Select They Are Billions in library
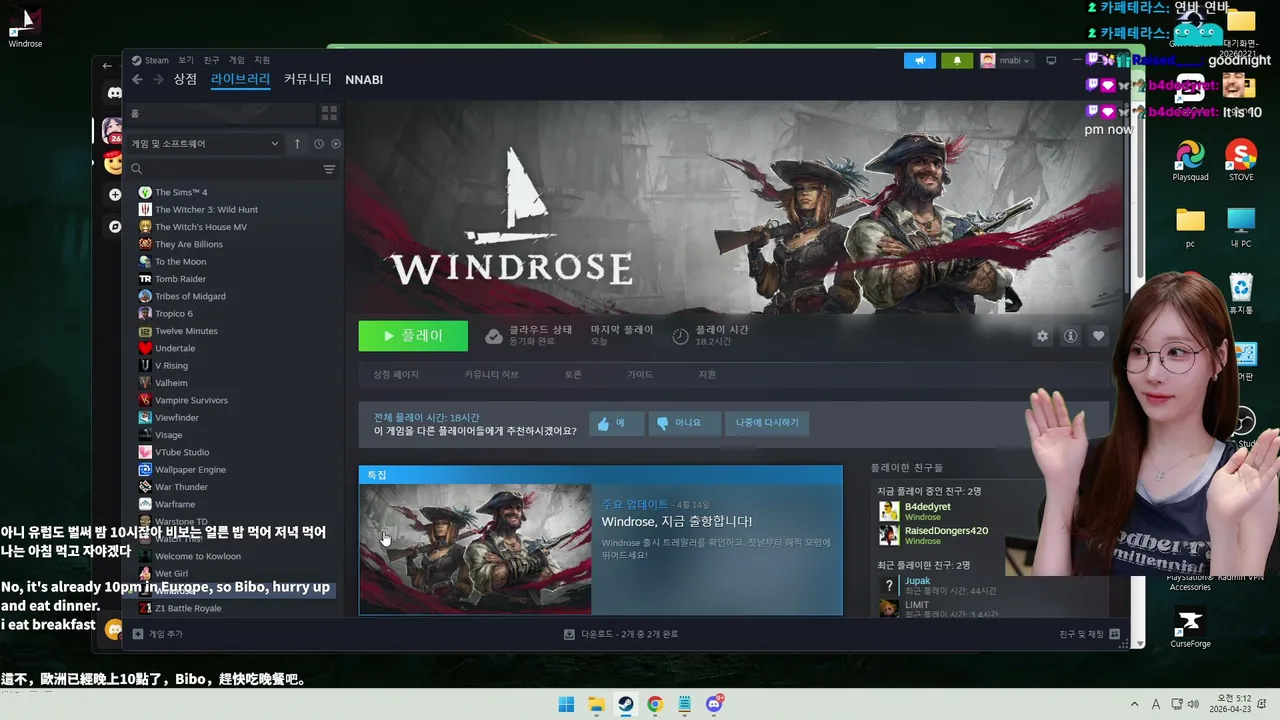 point(188,244)
